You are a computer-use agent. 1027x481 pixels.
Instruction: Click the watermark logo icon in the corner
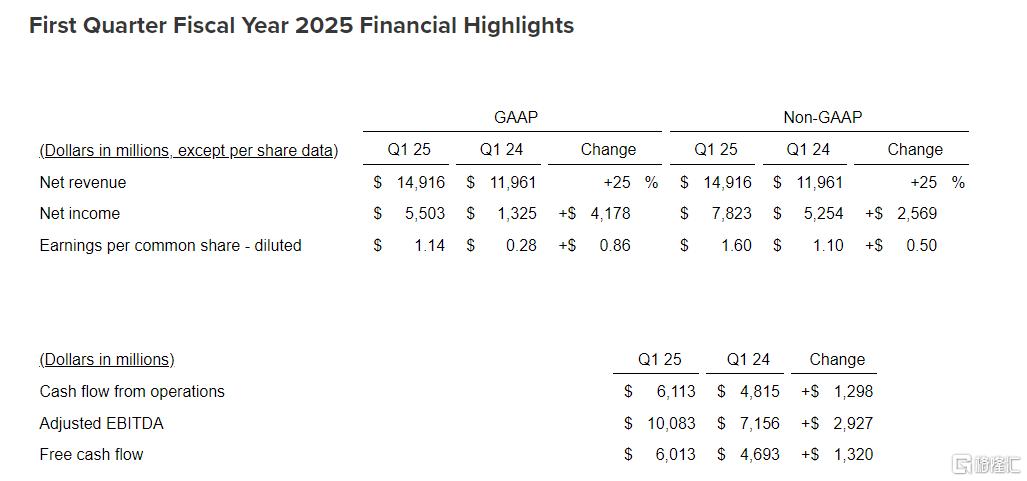point(962,464)
